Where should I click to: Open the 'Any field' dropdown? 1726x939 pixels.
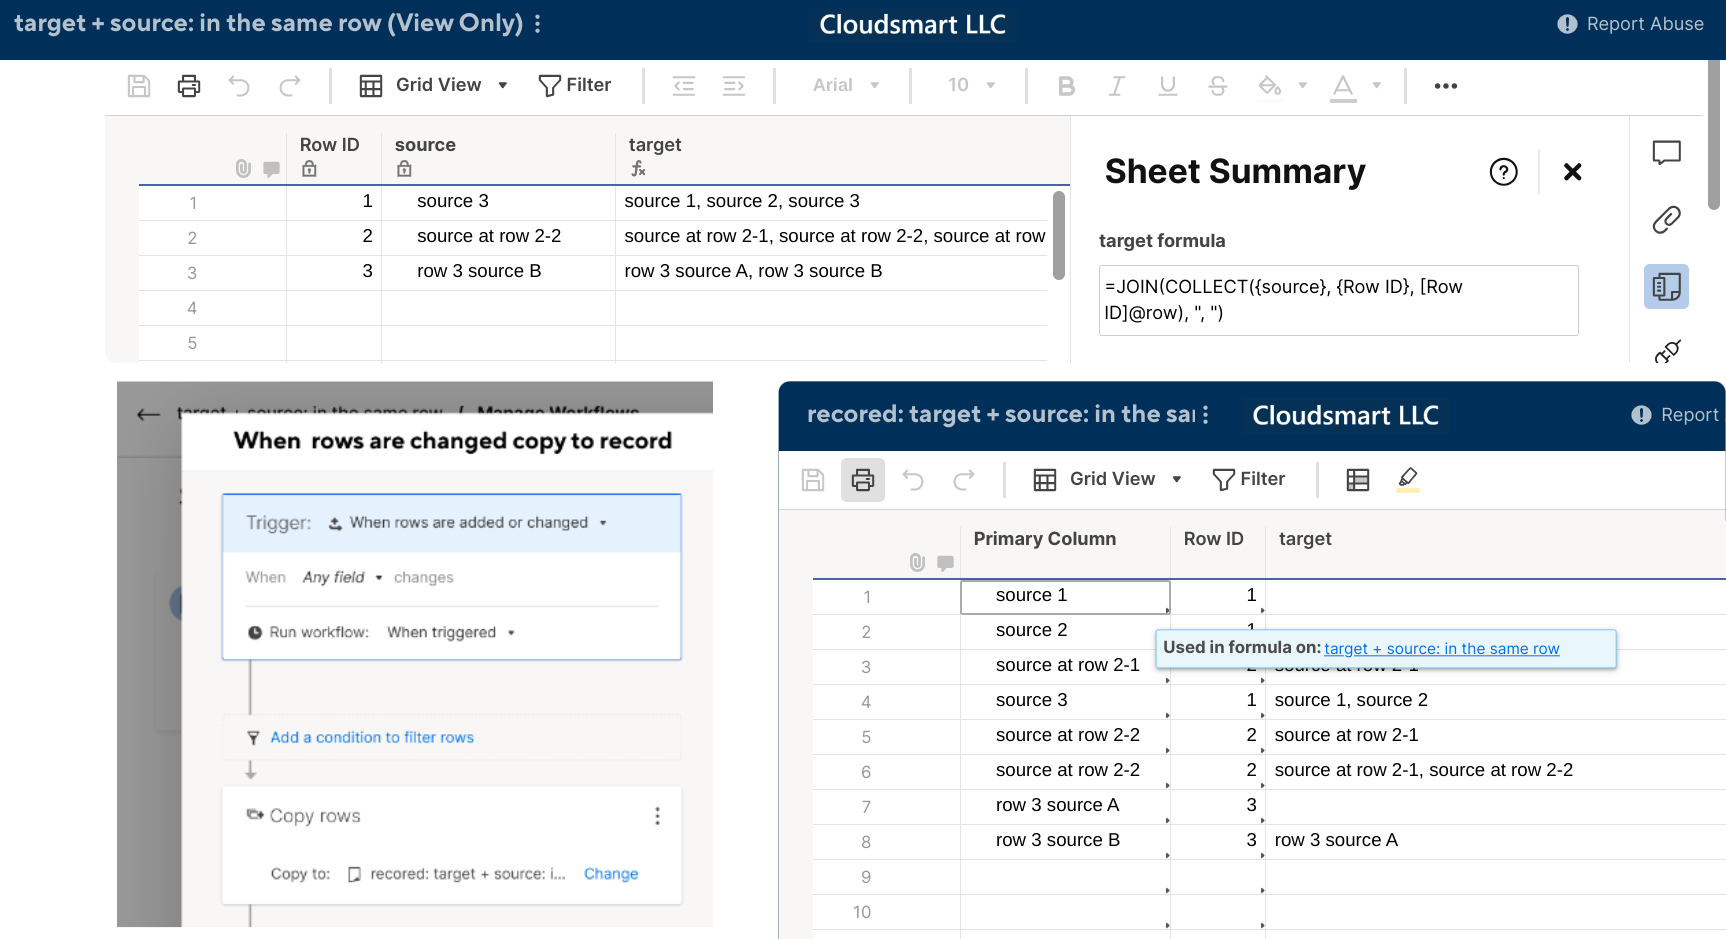(x=343, y=578)
